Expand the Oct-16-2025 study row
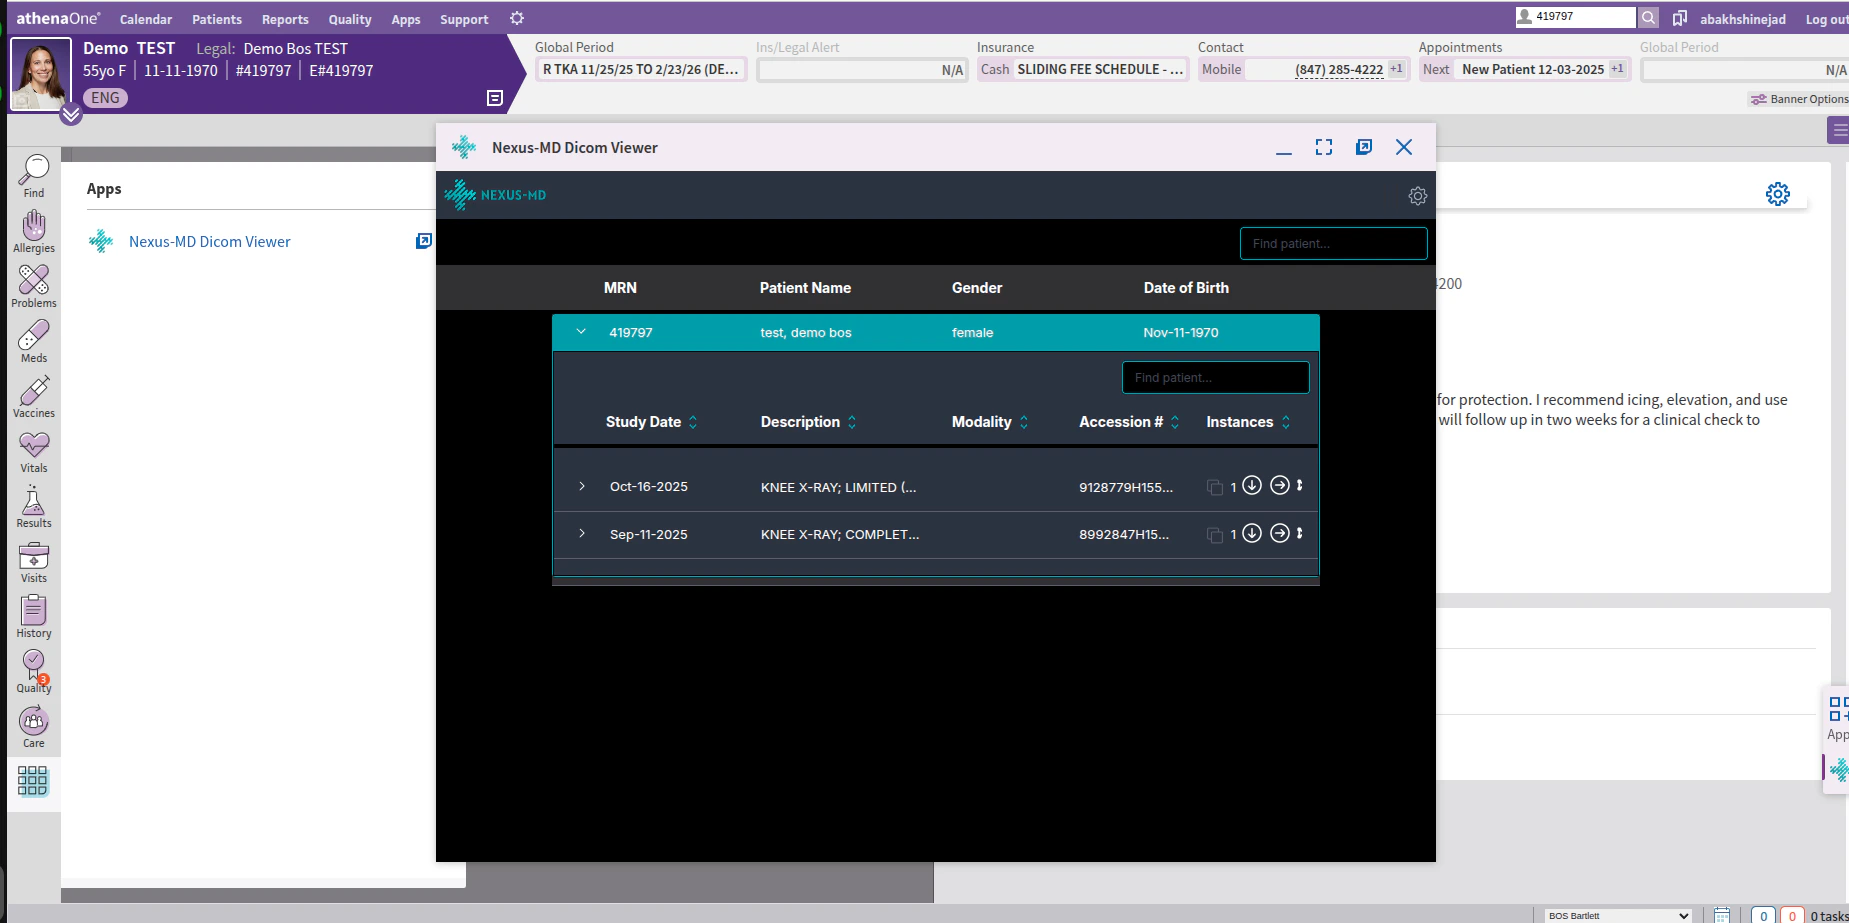The height and width of the screenshot is (923, 1849). [582, 486]
